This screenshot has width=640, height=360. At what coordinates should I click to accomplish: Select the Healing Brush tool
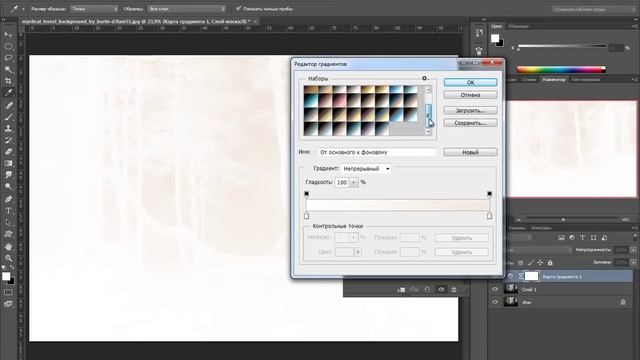pyautogui.click(x=8, y=105)
